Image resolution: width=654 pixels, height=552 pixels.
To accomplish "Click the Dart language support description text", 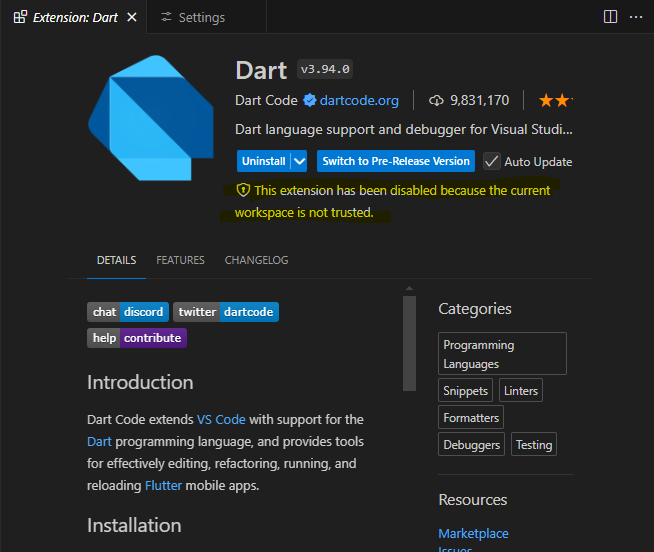I will [404, 129].
